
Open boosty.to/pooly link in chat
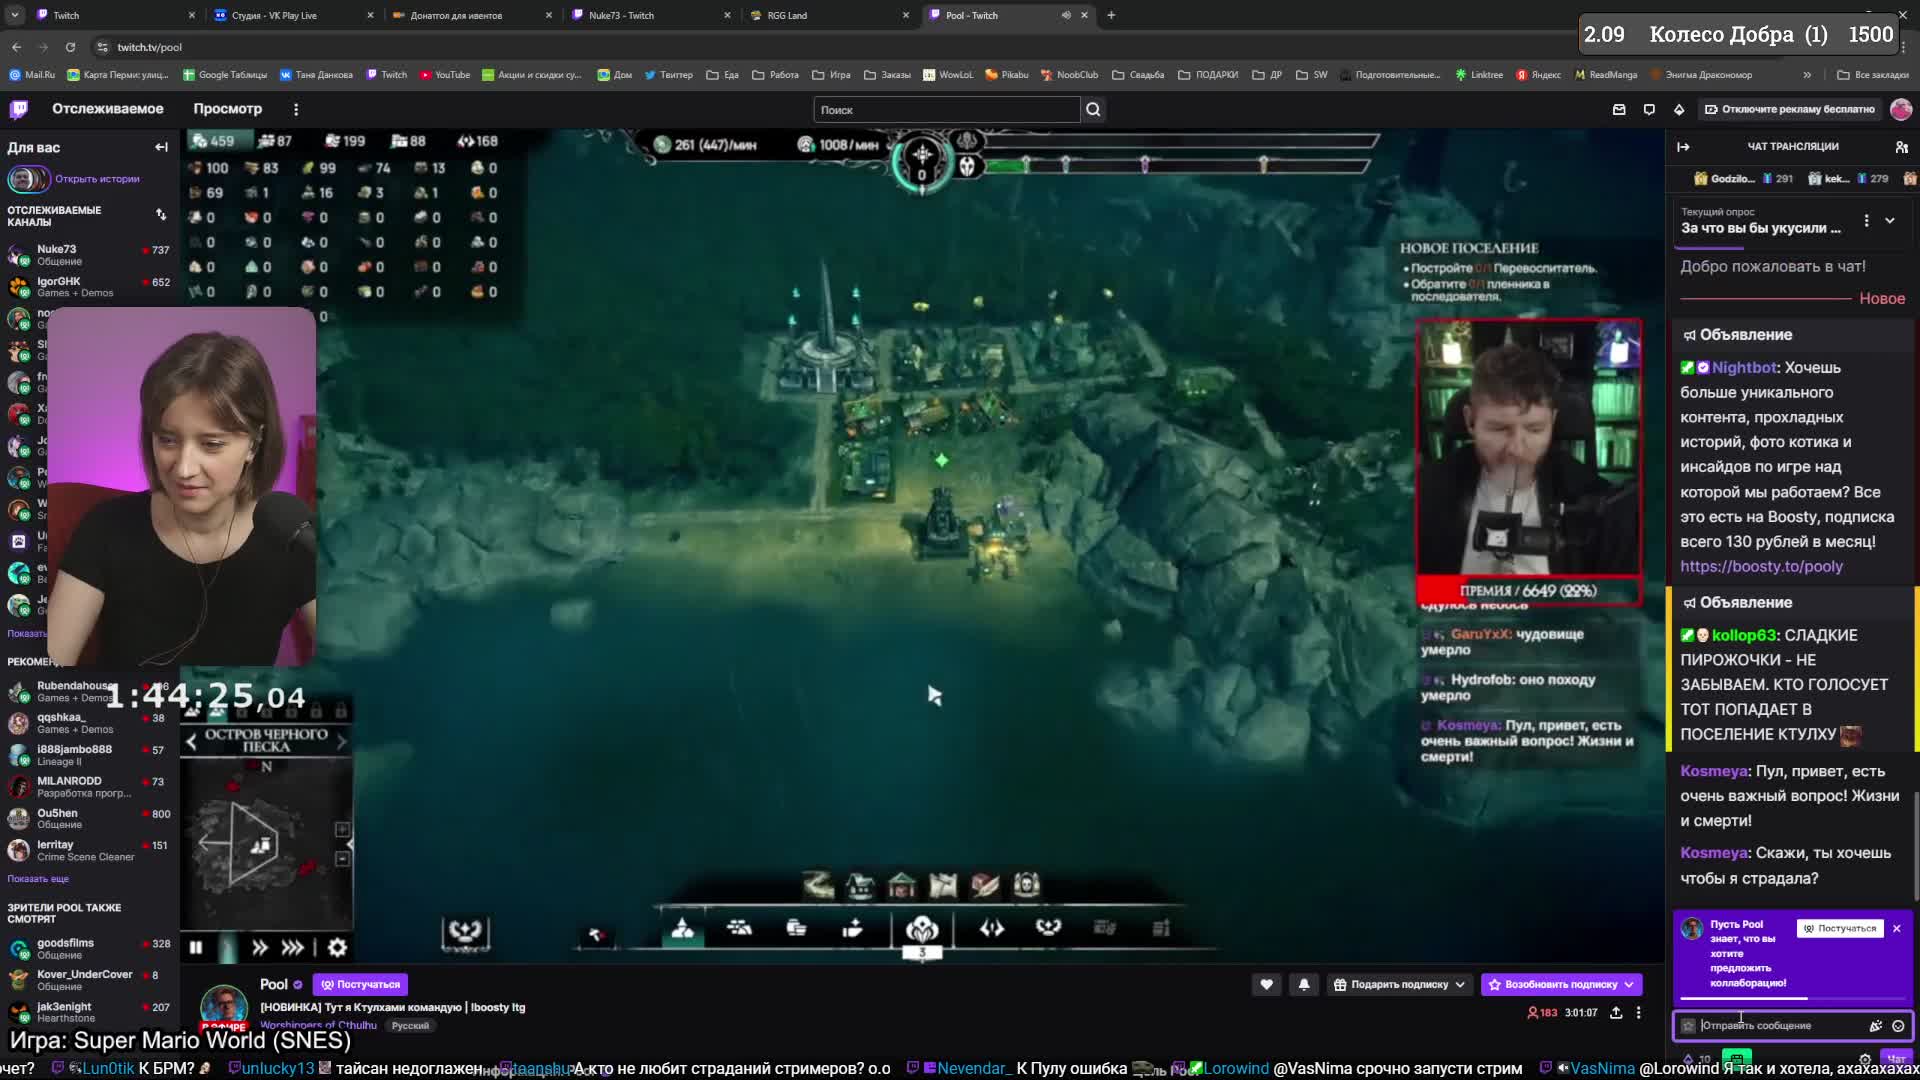[x=1761, y=566]
